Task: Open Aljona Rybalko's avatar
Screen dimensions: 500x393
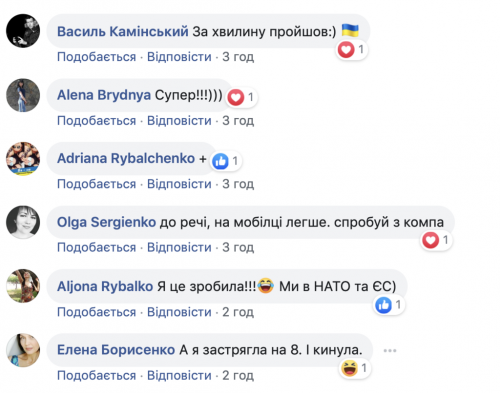Action: 23,286
